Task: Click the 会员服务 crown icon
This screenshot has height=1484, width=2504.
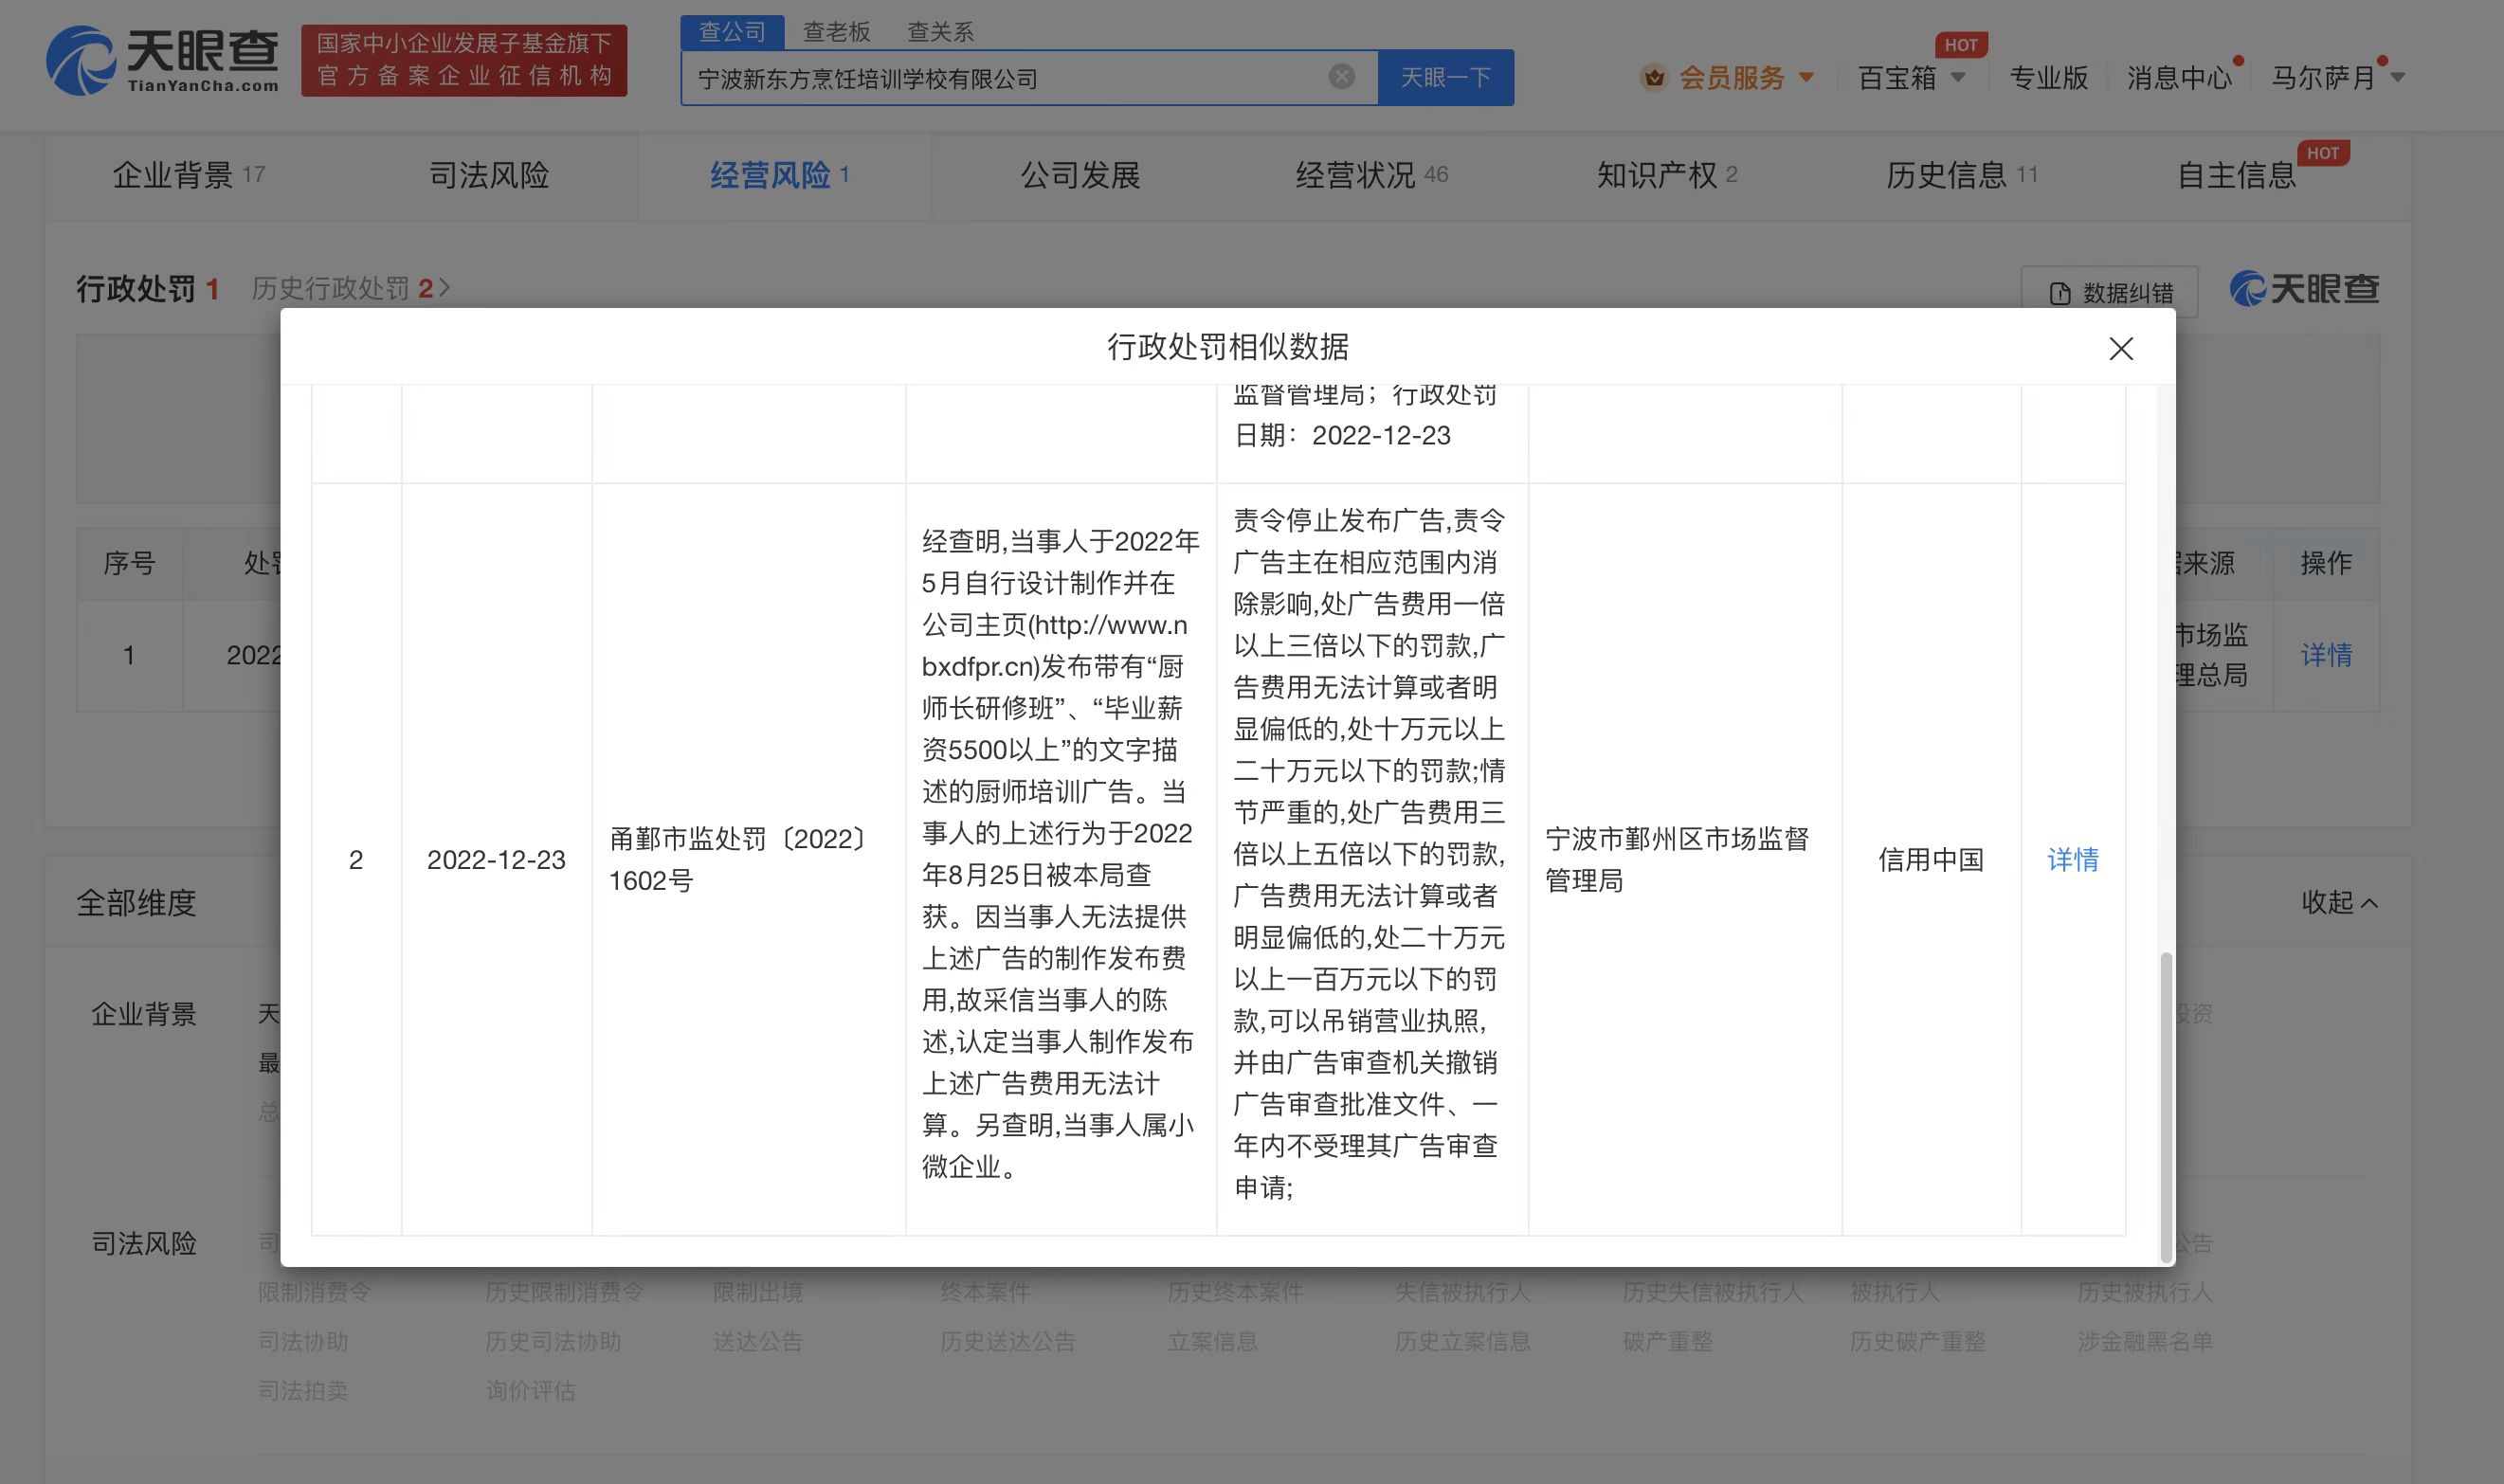Action: click(x=1654, y=77)
